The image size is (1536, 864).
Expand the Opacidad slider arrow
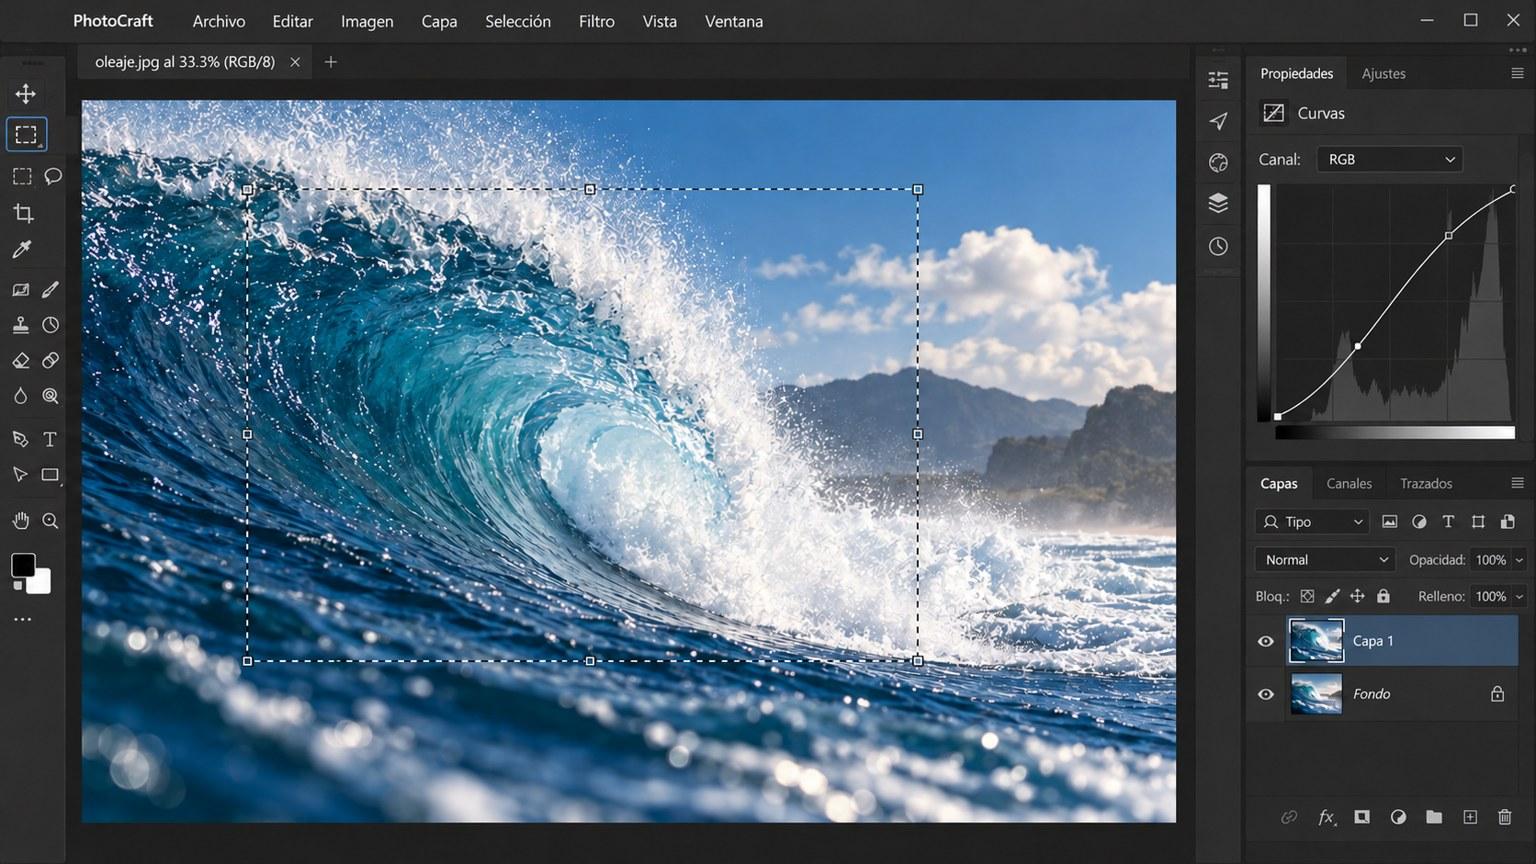coord(1519,560)
